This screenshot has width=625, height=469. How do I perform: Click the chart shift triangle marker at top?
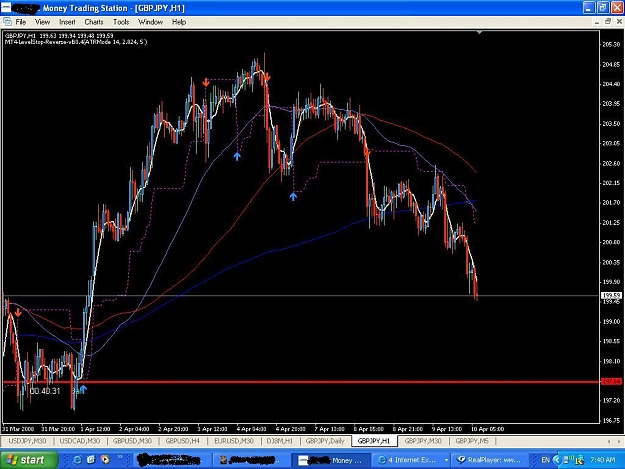(480, 32)
